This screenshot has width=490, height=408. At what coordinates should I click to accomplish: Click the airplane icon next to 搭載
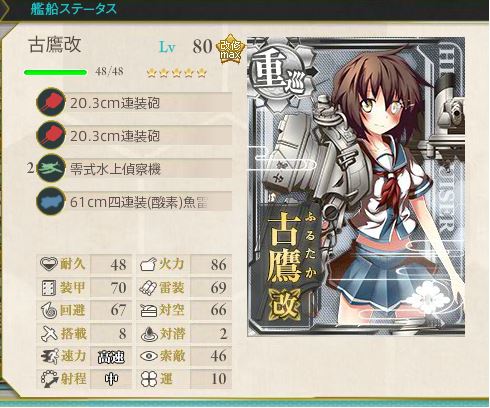(49, 334)
